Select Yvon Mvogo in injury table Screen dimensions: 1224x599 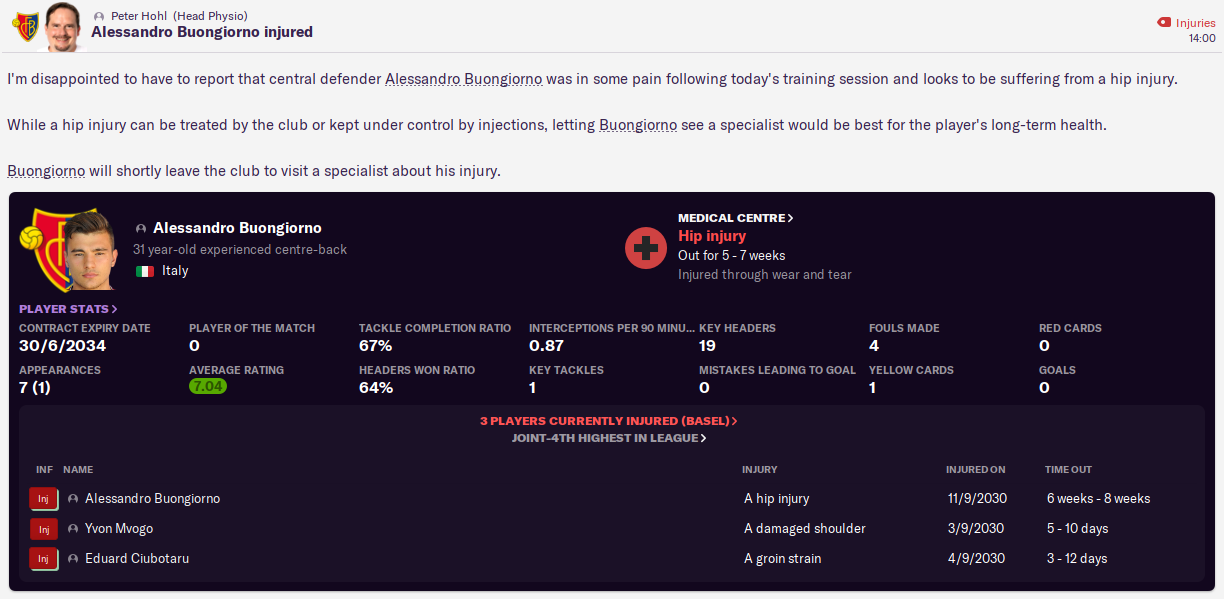(119, 529)
